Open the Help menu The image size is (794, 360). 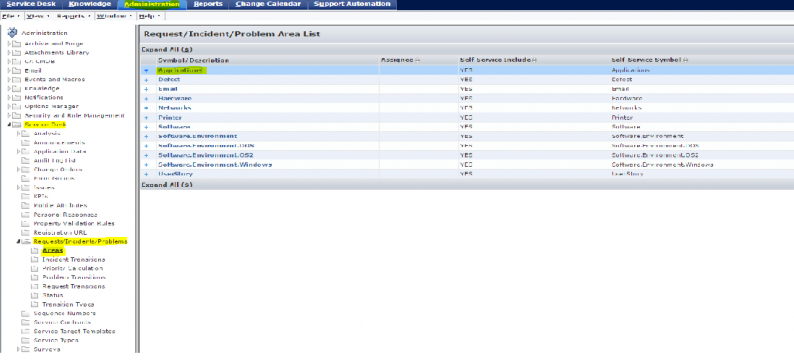coord(149,16)
